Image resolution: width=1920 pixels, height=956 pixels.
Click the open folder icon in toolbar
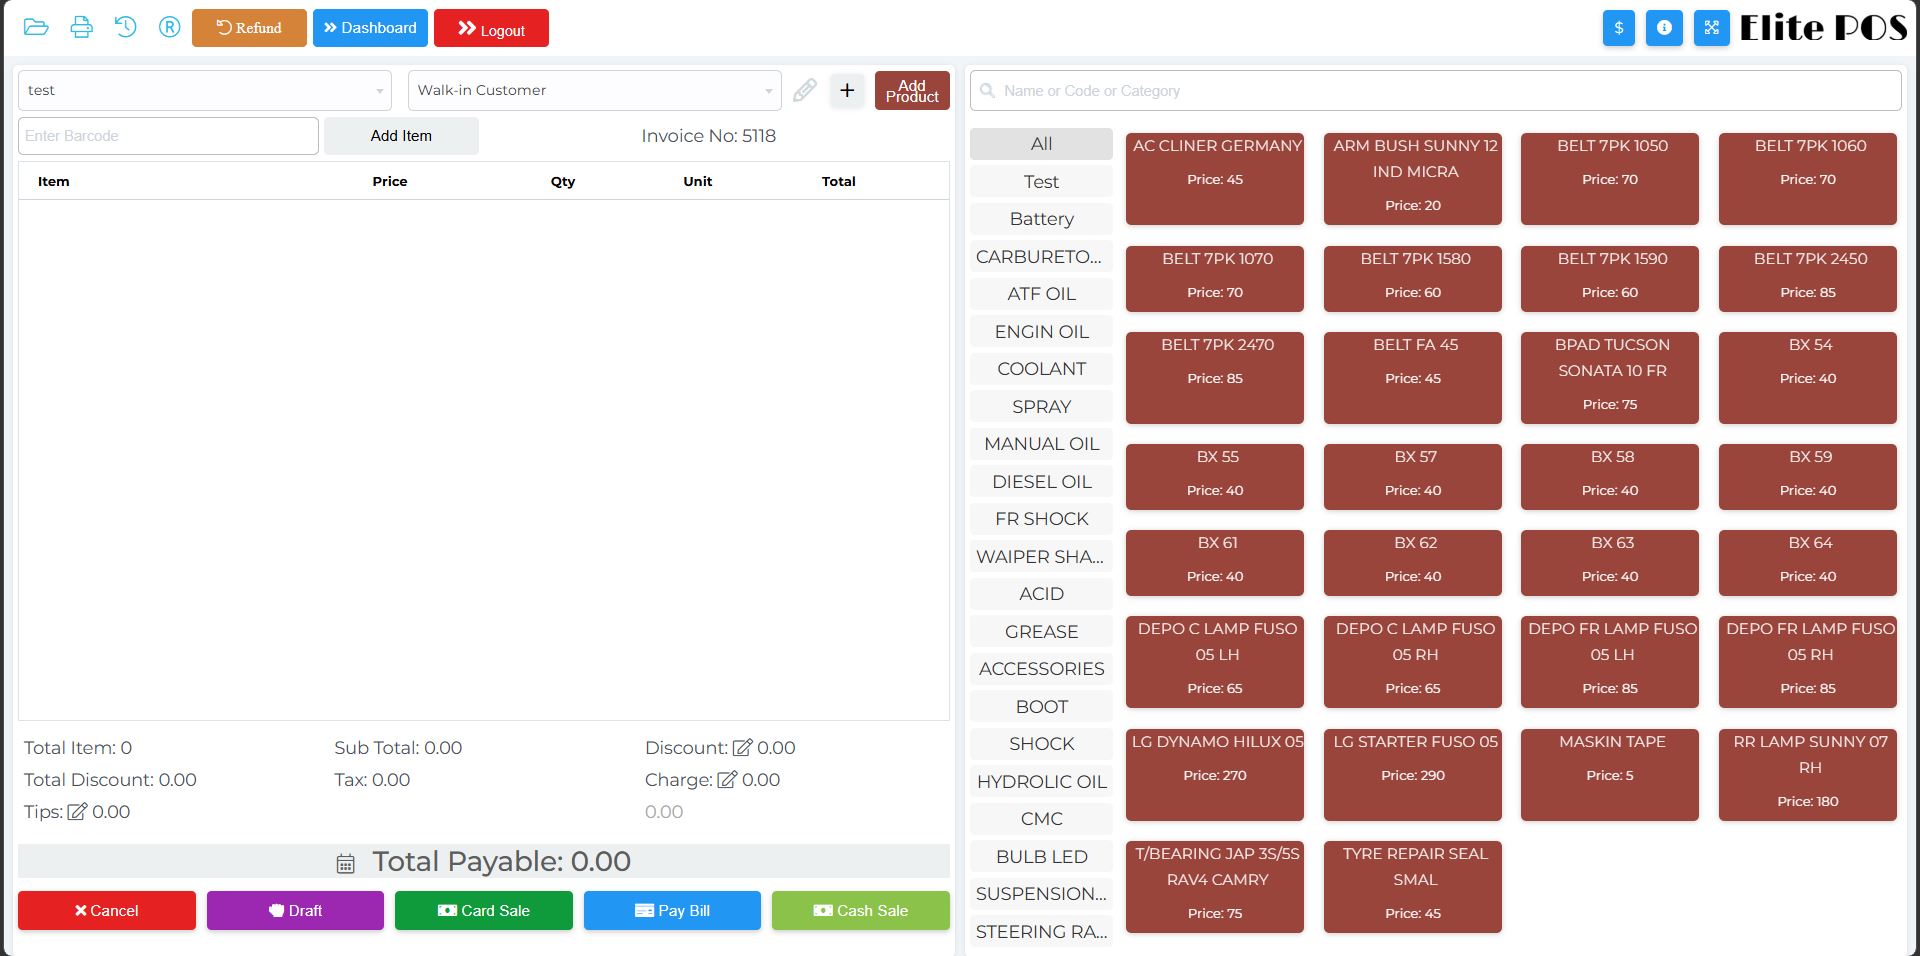(x=37, y=27)
